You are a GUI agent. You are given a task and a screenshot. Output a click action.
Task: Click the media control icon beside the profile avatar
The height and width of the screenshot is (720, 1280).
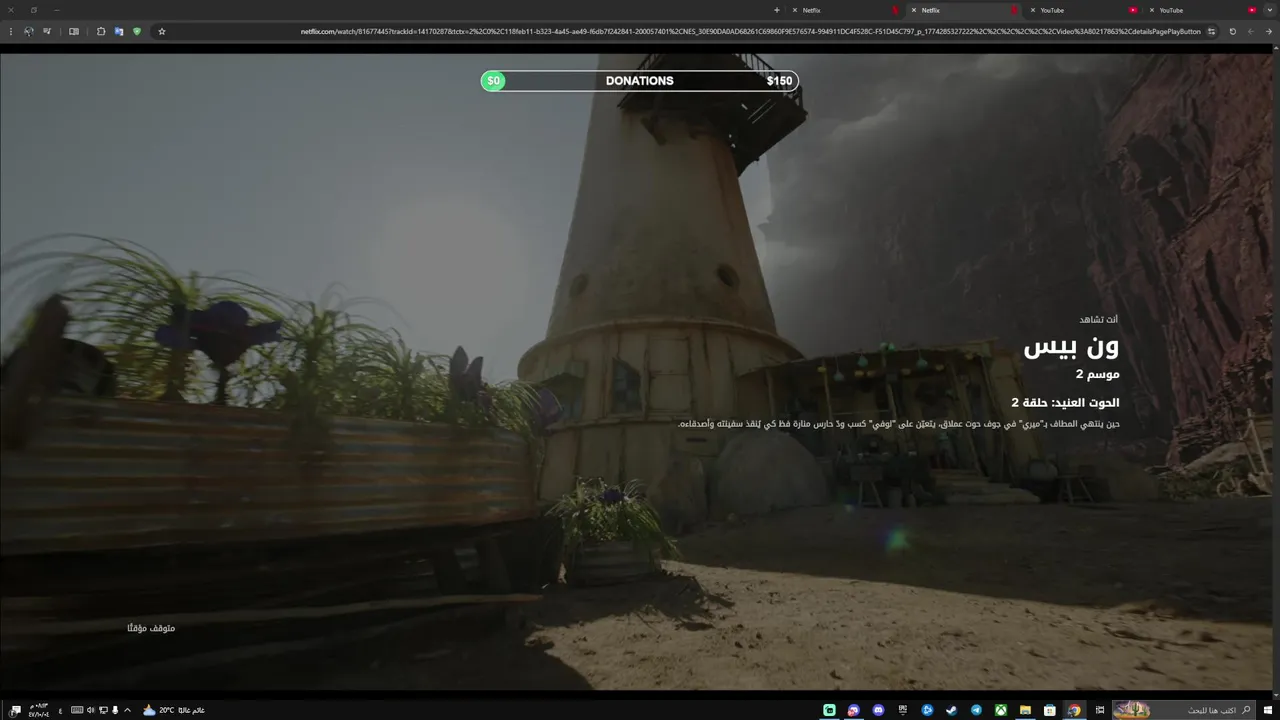47,31
